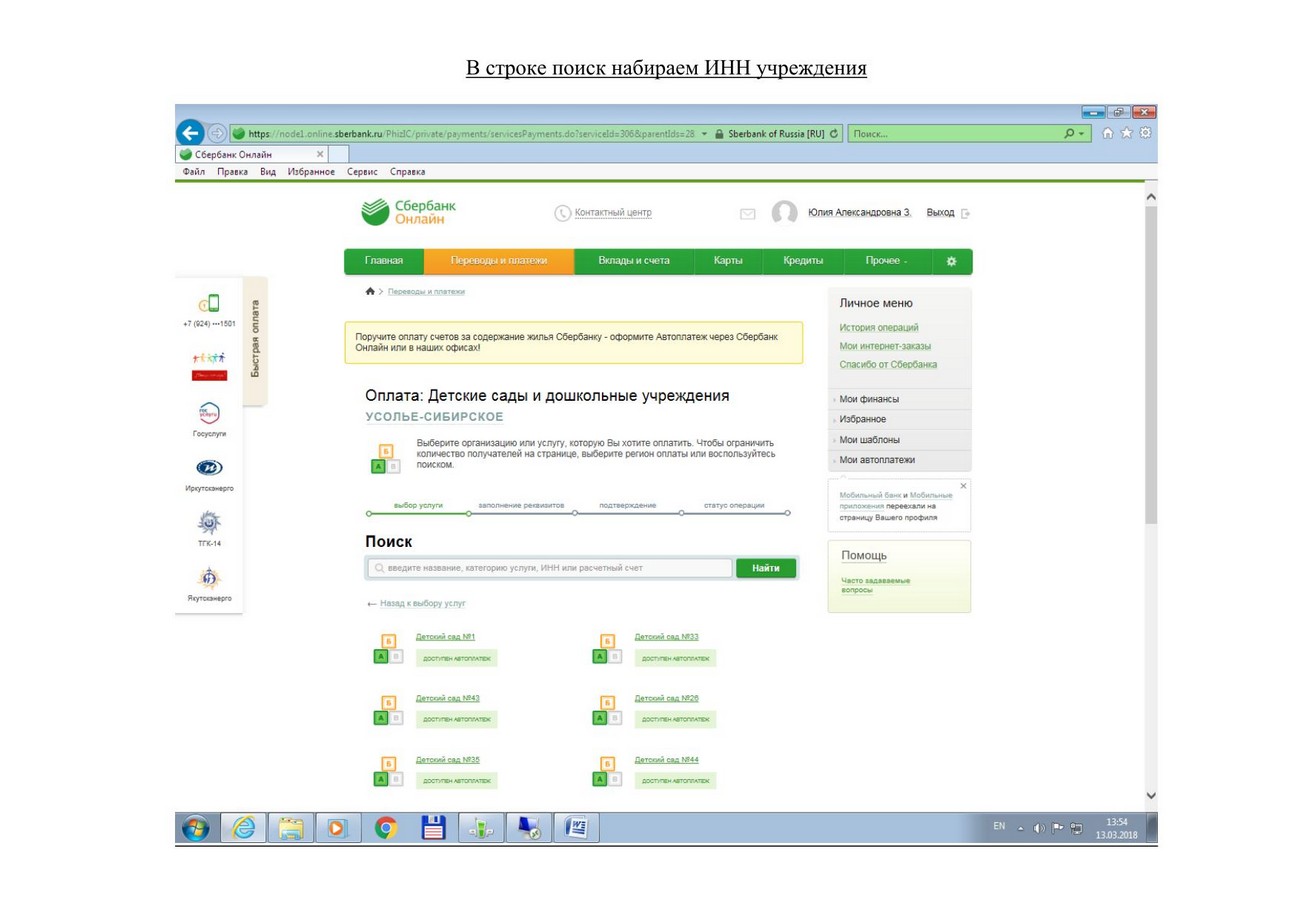Viewport: 1300px width, 920px height.
Task: Click the browser back arrow button
Action: click(x=191, y=133)
